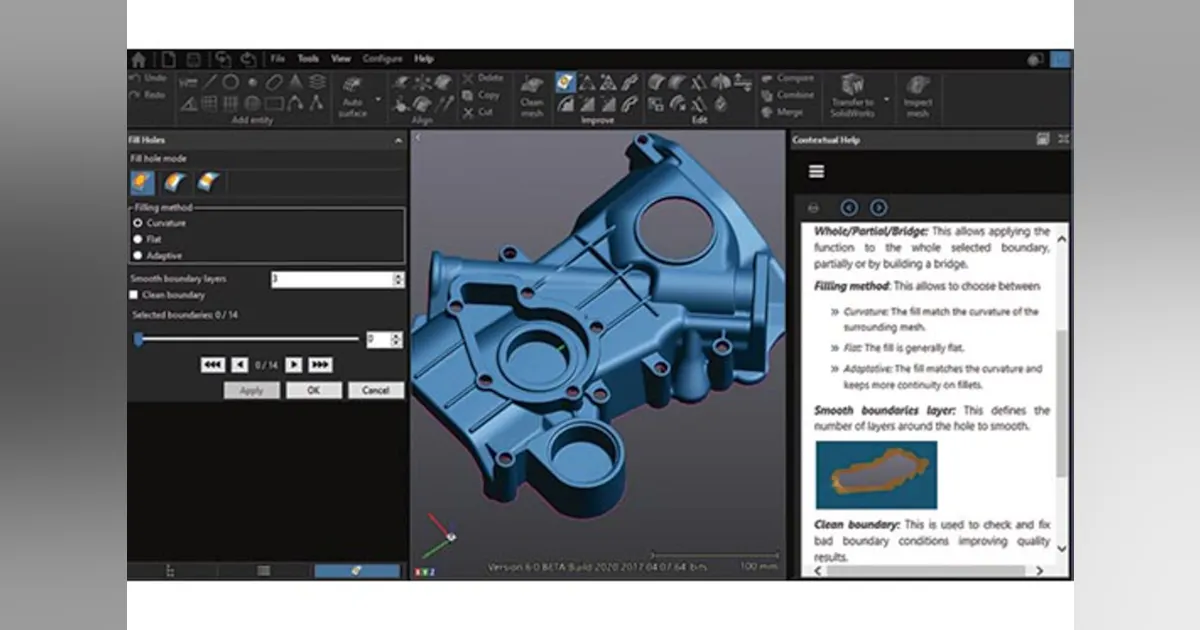Select the large sphere entity tool
1200x630 pixels.
(252, 103)
